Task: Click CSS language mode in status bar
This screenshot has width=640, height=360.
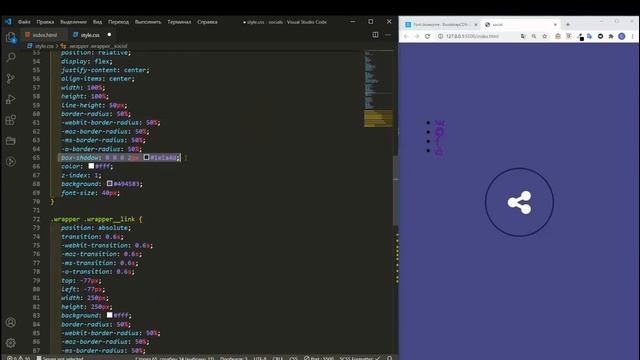Action: pos(293,358)
